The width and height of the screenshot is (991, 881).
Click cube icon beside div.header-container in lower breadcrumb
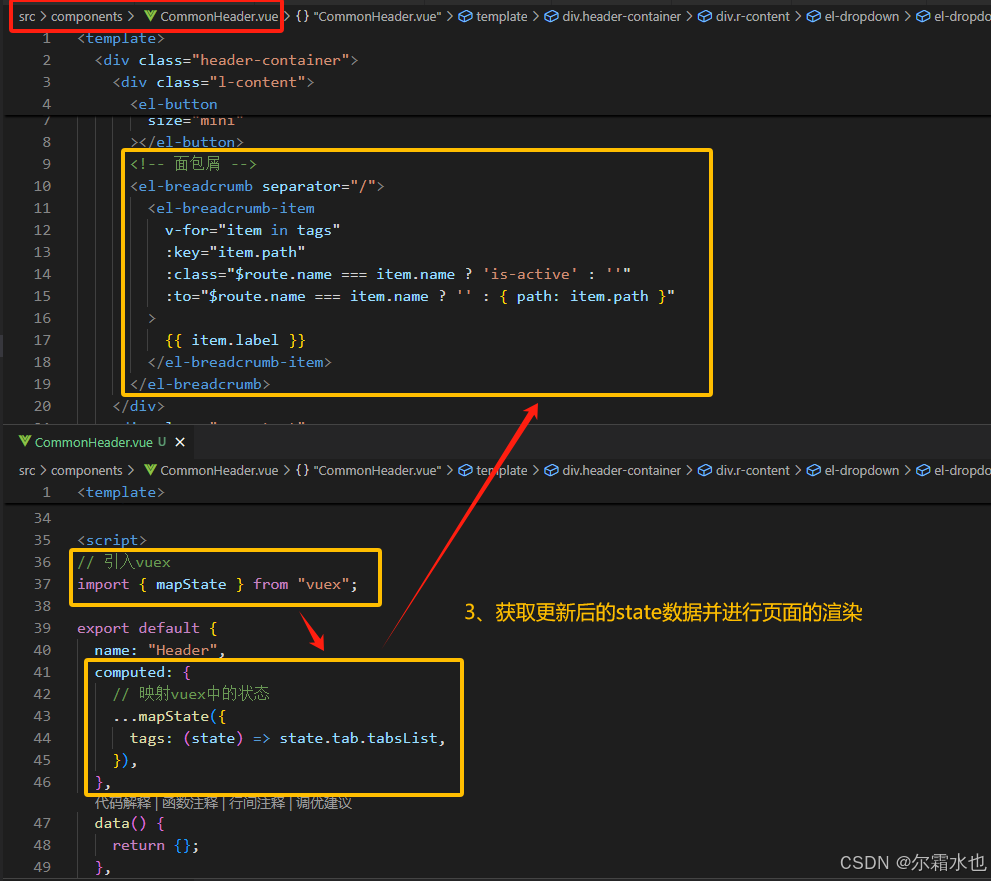[x=551, y=470]
